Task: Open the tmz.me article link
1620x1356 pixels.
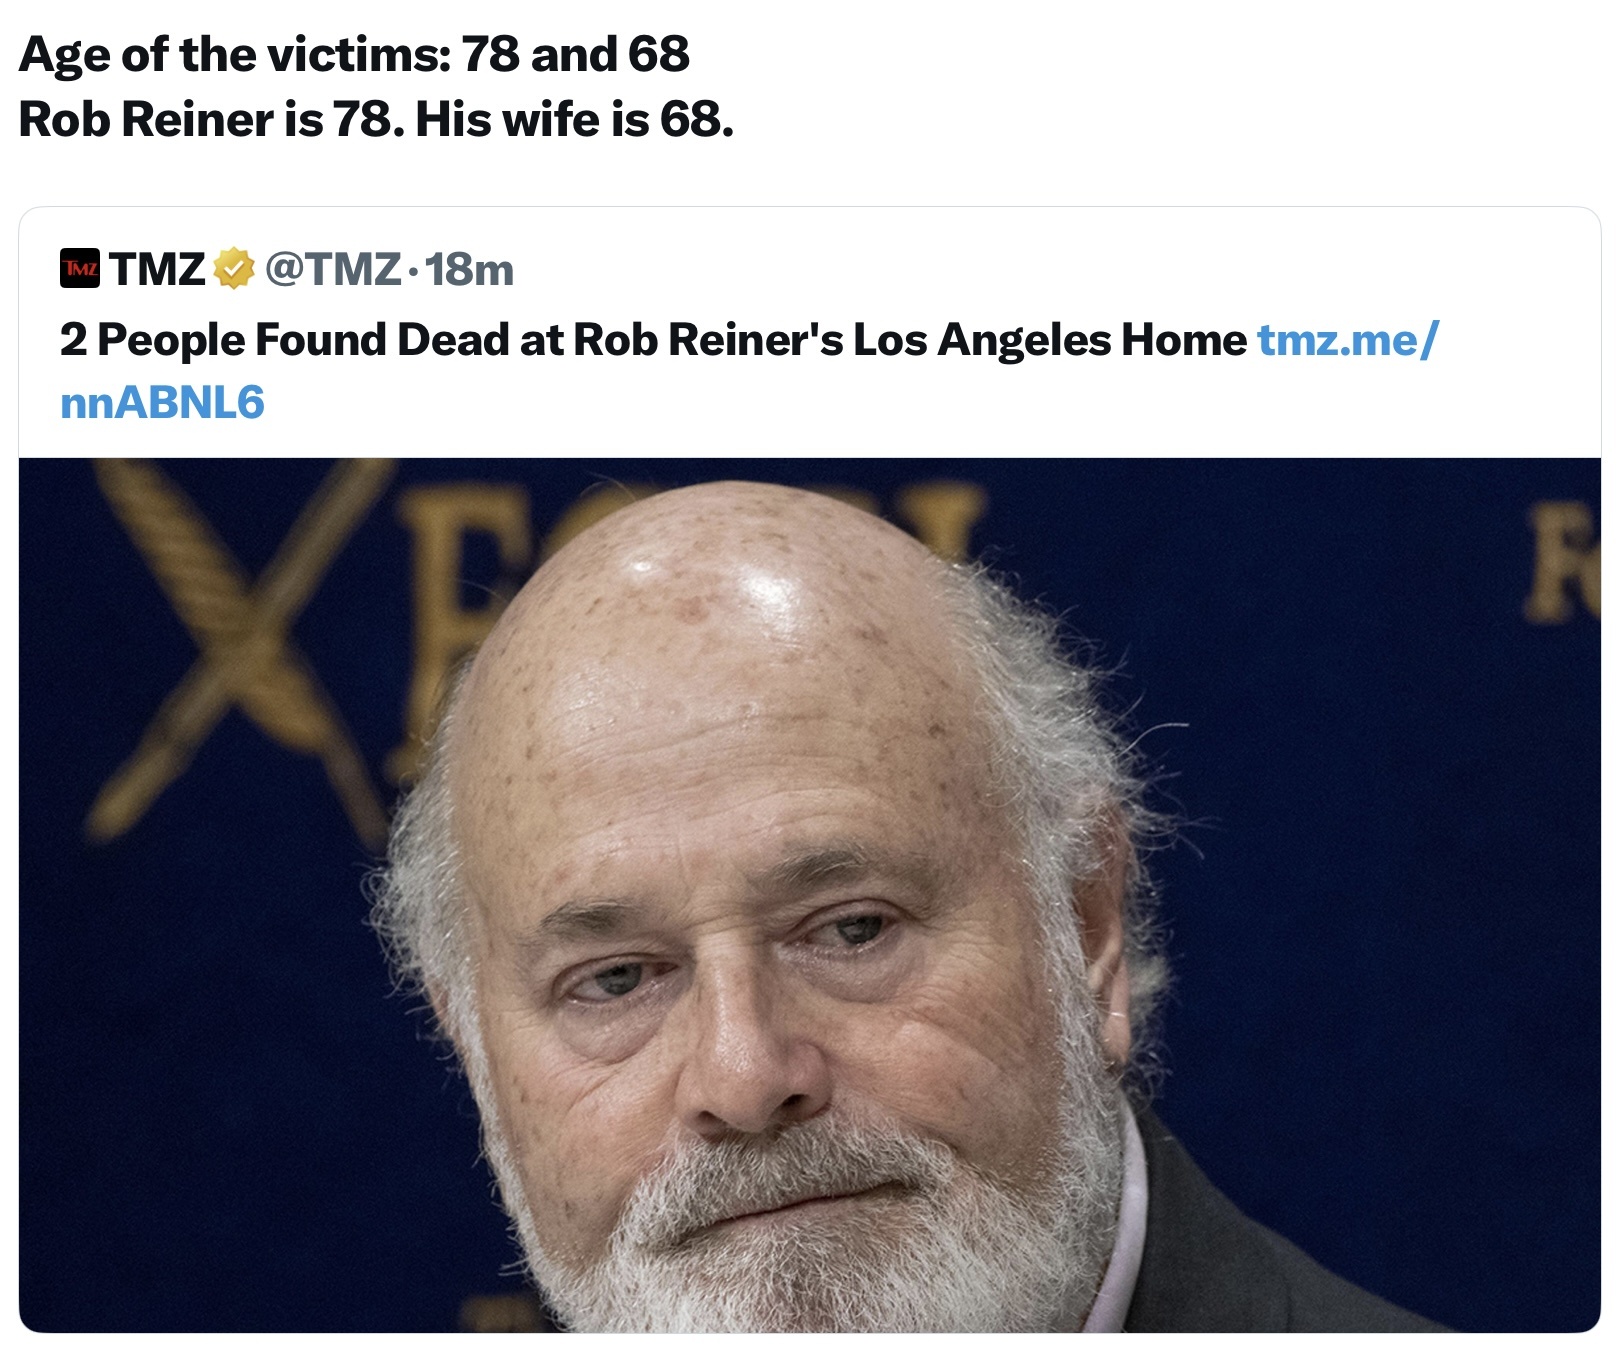Action: point(1346,340)
